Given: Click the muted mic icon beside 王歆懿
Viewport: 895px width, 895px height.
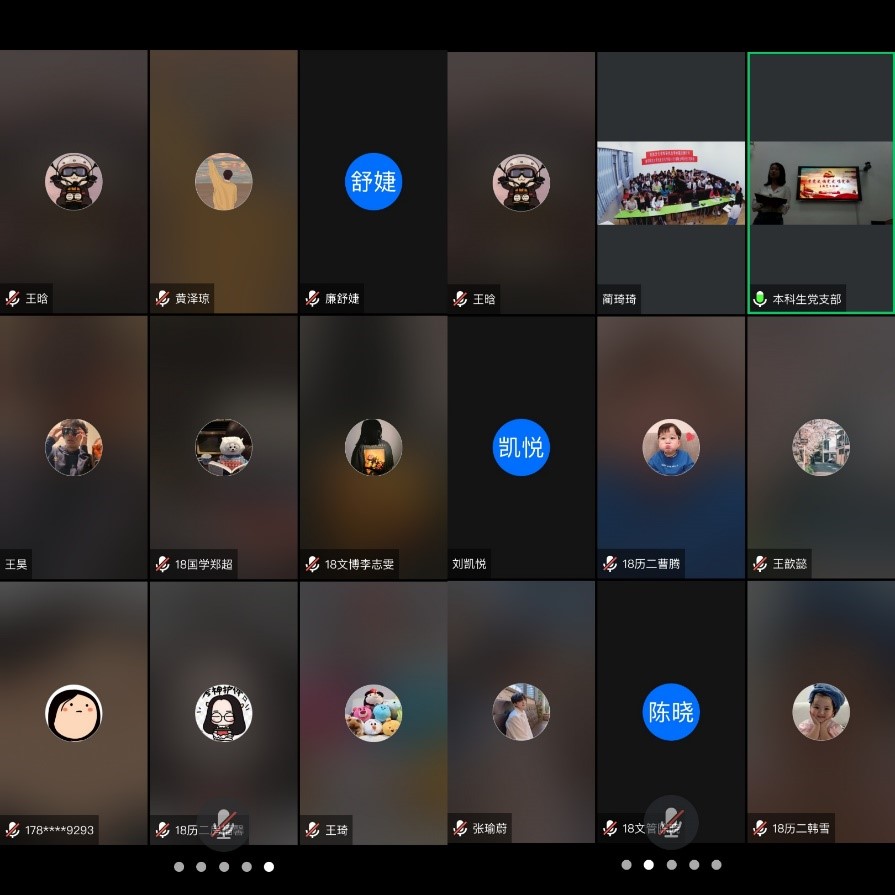Looking at the screenshot, I should 760,564.
